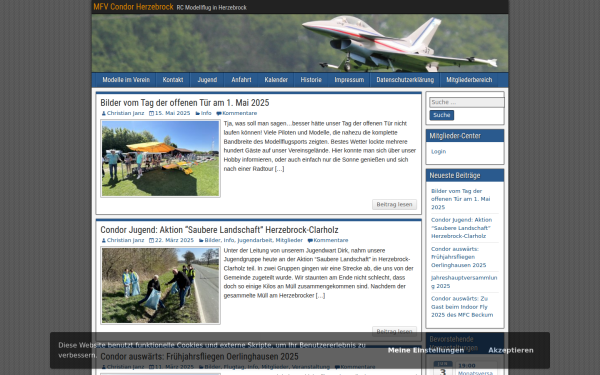Open sidebar link Frühjahrsfliegen Oerlinghausen 2025

458,257
